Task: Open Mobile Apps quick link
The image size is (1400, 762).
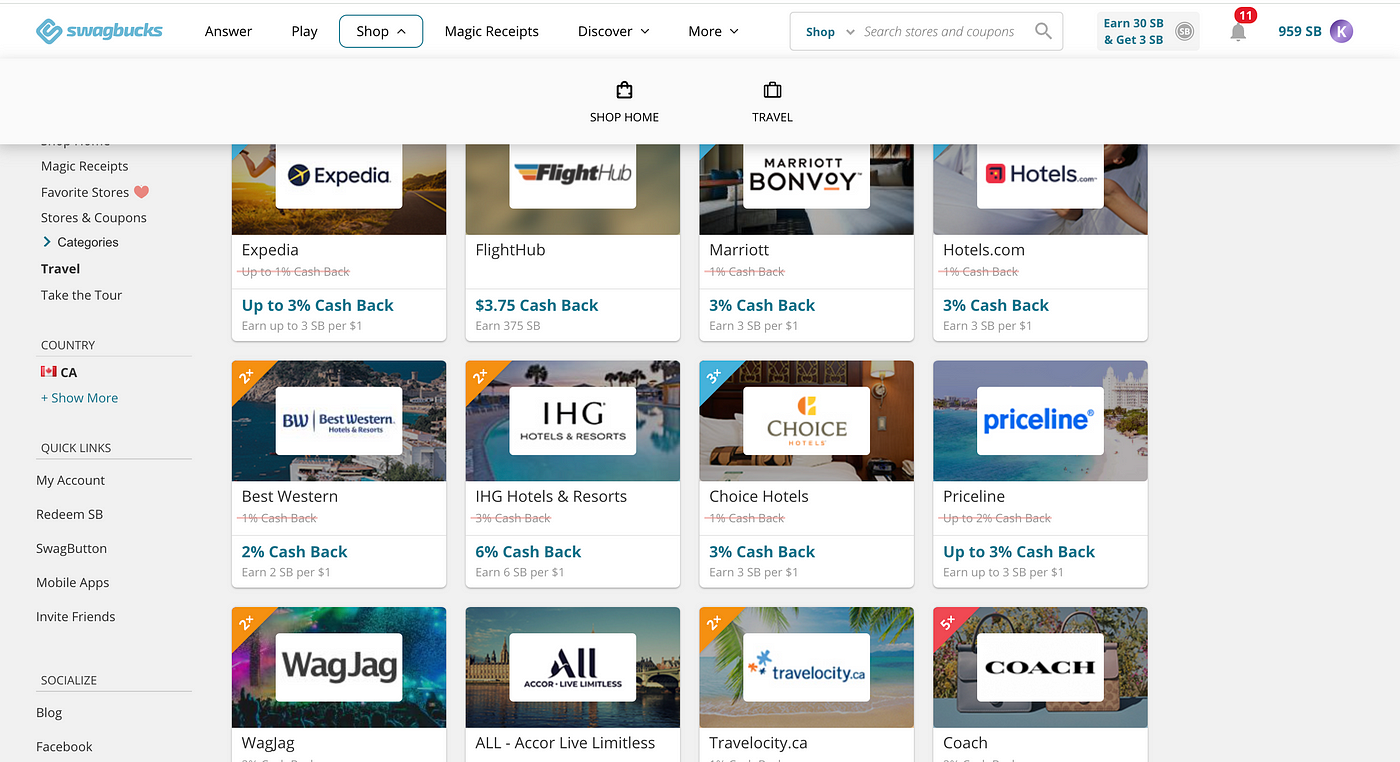Action: [72, 582]
